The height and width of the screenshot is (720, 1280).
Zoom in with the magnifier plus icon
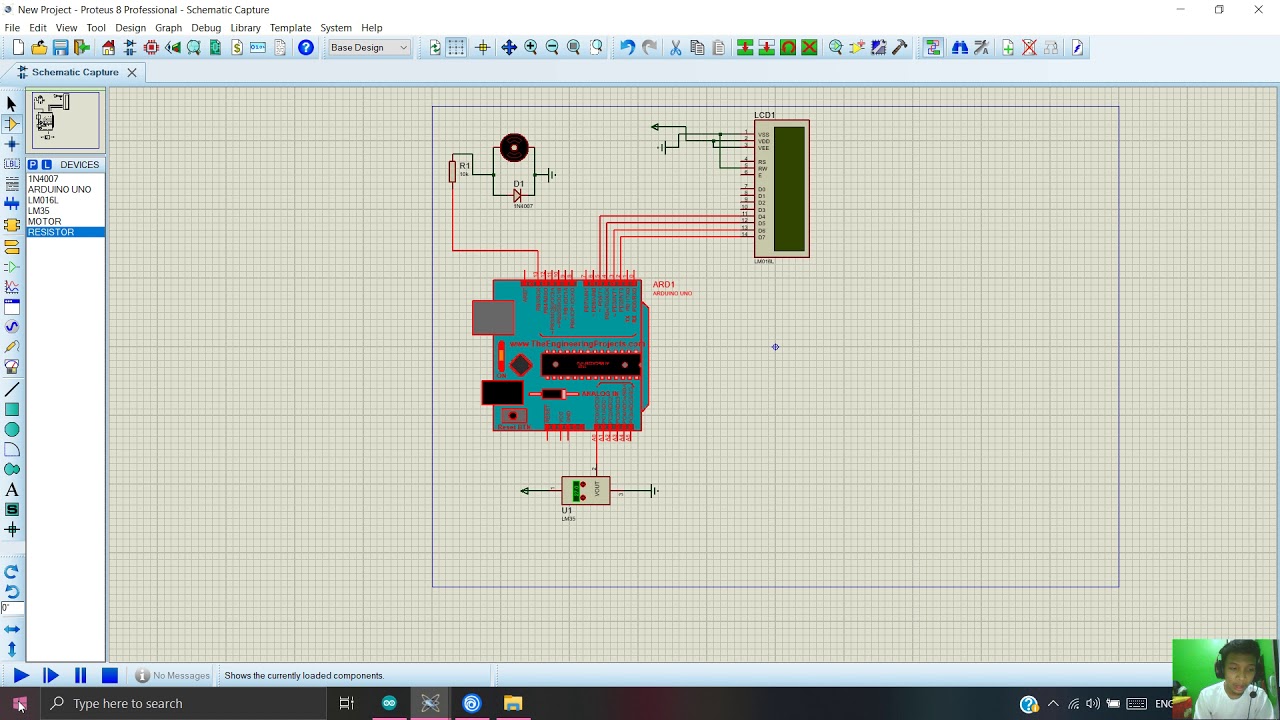(x=531, y=48)
